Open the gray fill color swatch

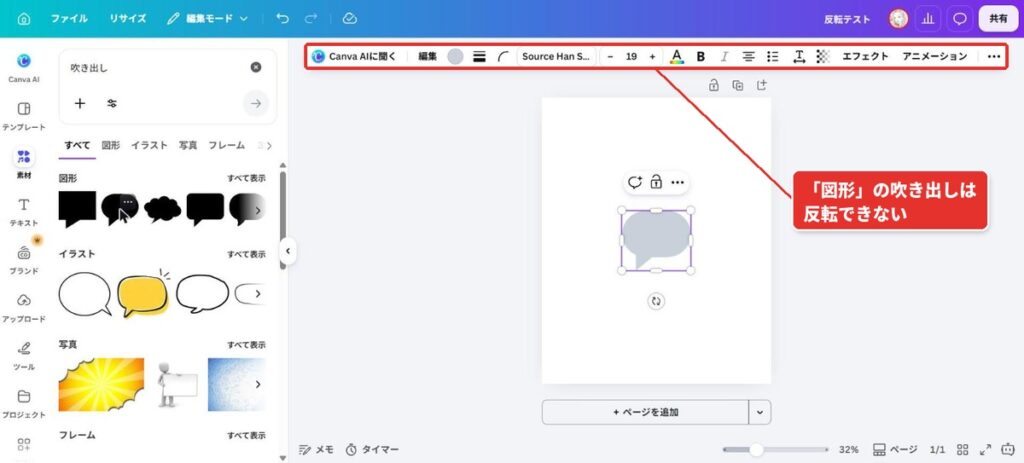(455, 56)
